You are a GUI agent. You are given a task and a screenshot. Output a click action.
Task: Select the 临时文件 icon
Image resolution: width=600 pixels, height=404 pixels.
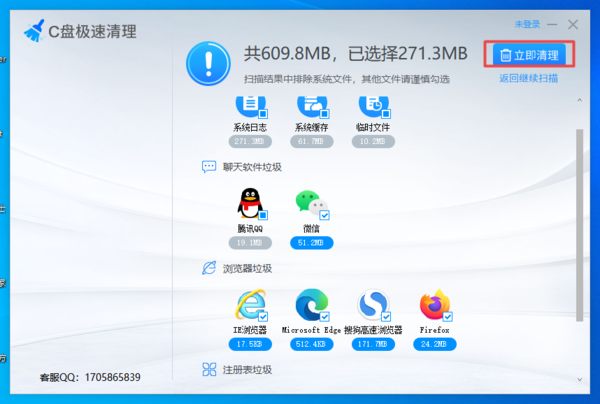click(x=374, y=106)
